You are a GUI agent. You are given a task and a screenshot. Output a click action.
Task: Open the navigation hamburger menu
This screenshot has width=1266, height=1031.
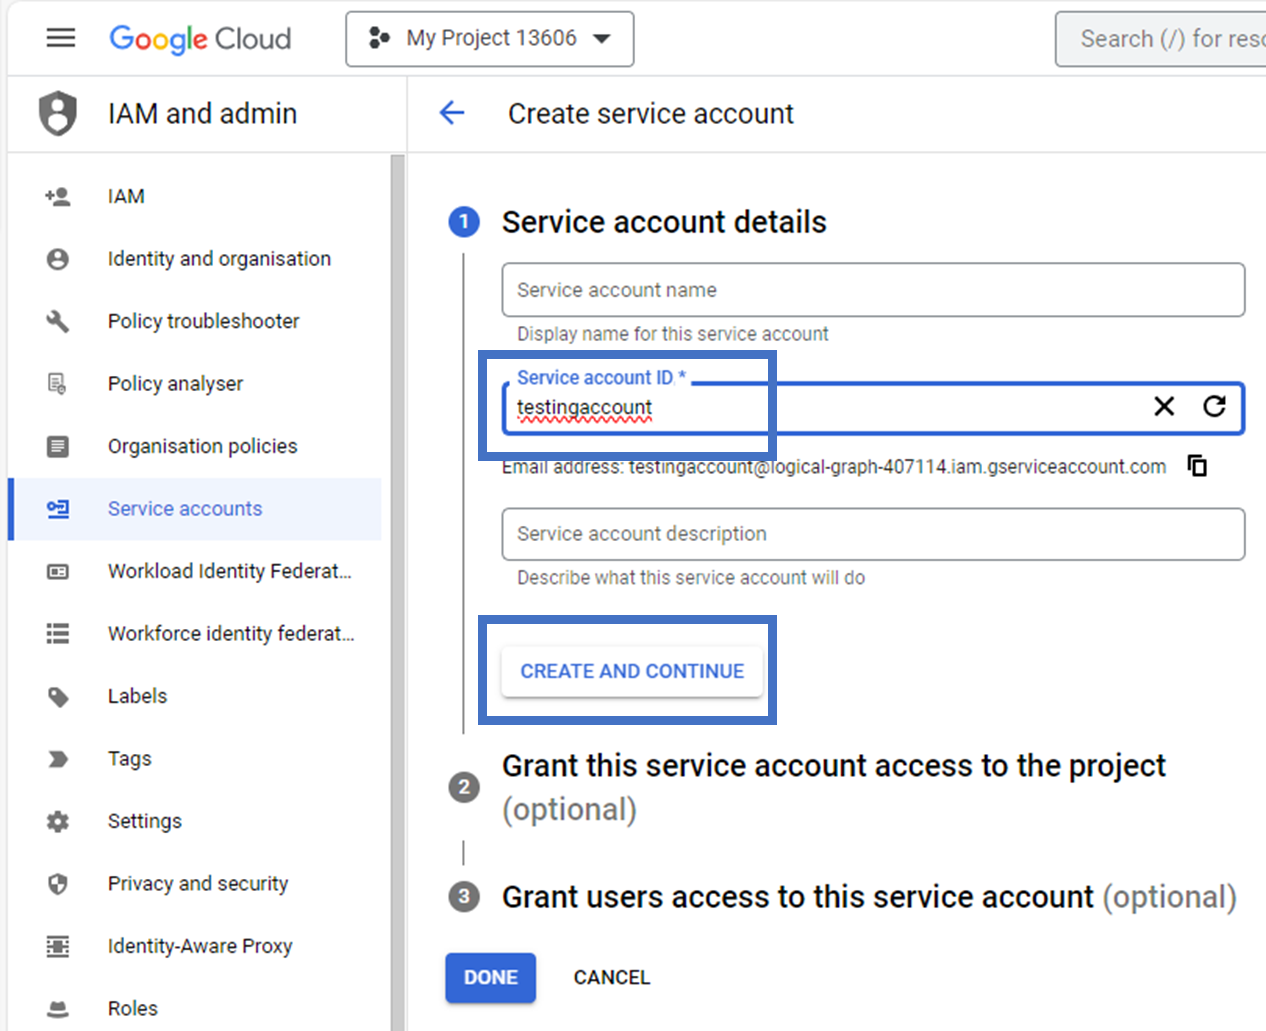point(60,38)
